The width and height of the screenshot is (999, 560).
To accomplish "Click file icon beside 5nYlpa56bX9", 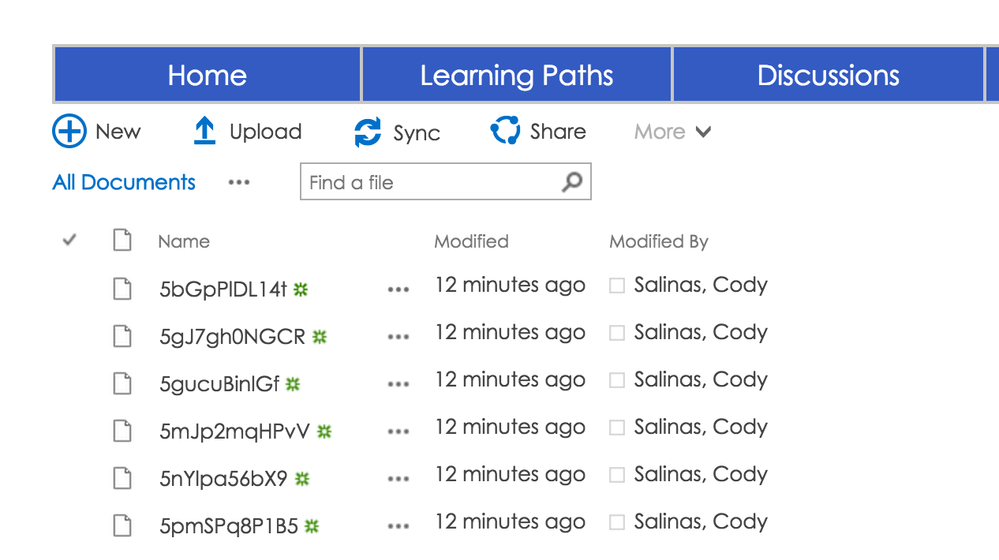I will click(x=122, y=478).
